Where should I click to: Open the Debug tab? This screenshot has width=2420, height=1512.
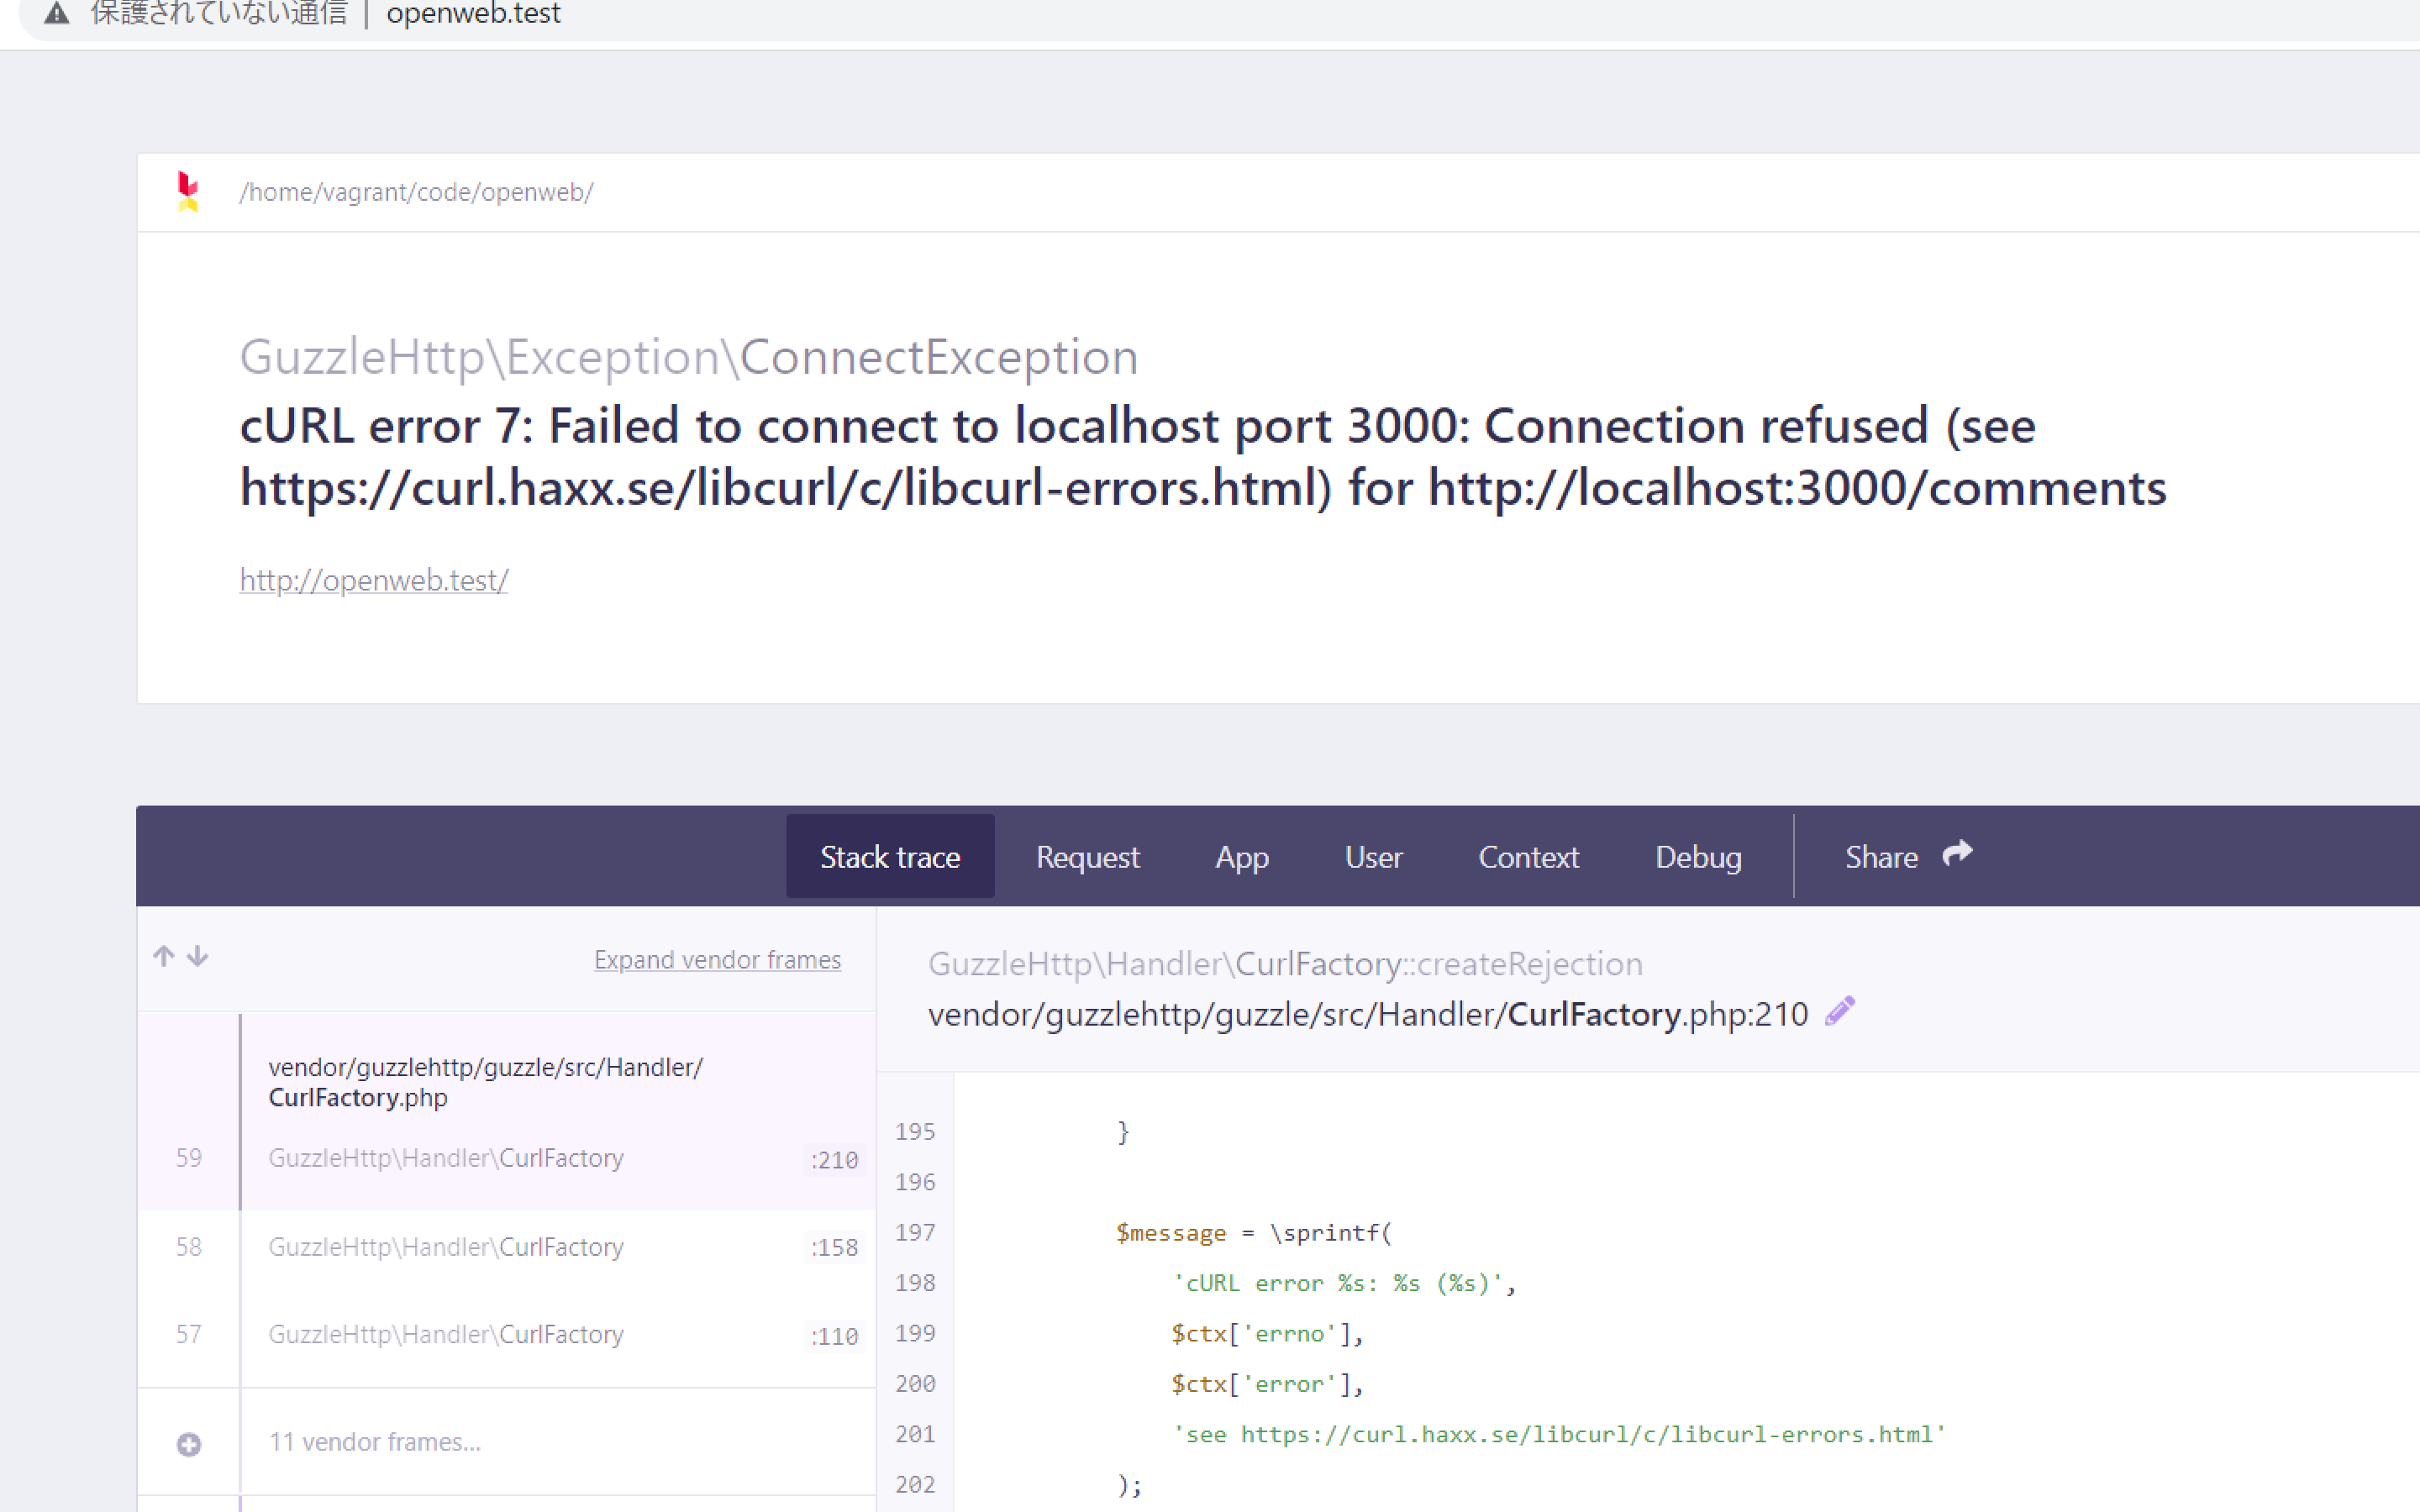(x=1698, y=856)
